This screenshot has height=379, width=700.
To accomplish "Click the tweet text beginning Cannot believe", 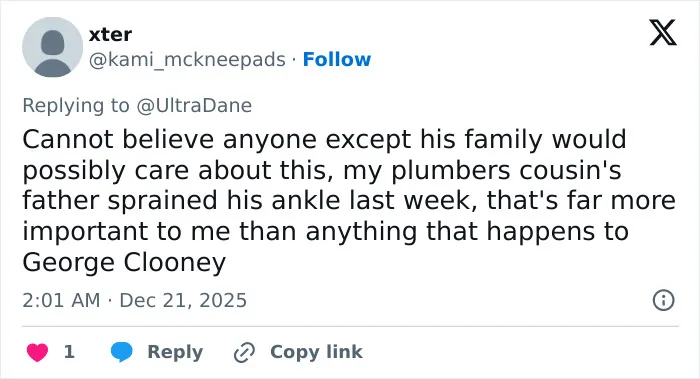I will click(x=349, y=200).
